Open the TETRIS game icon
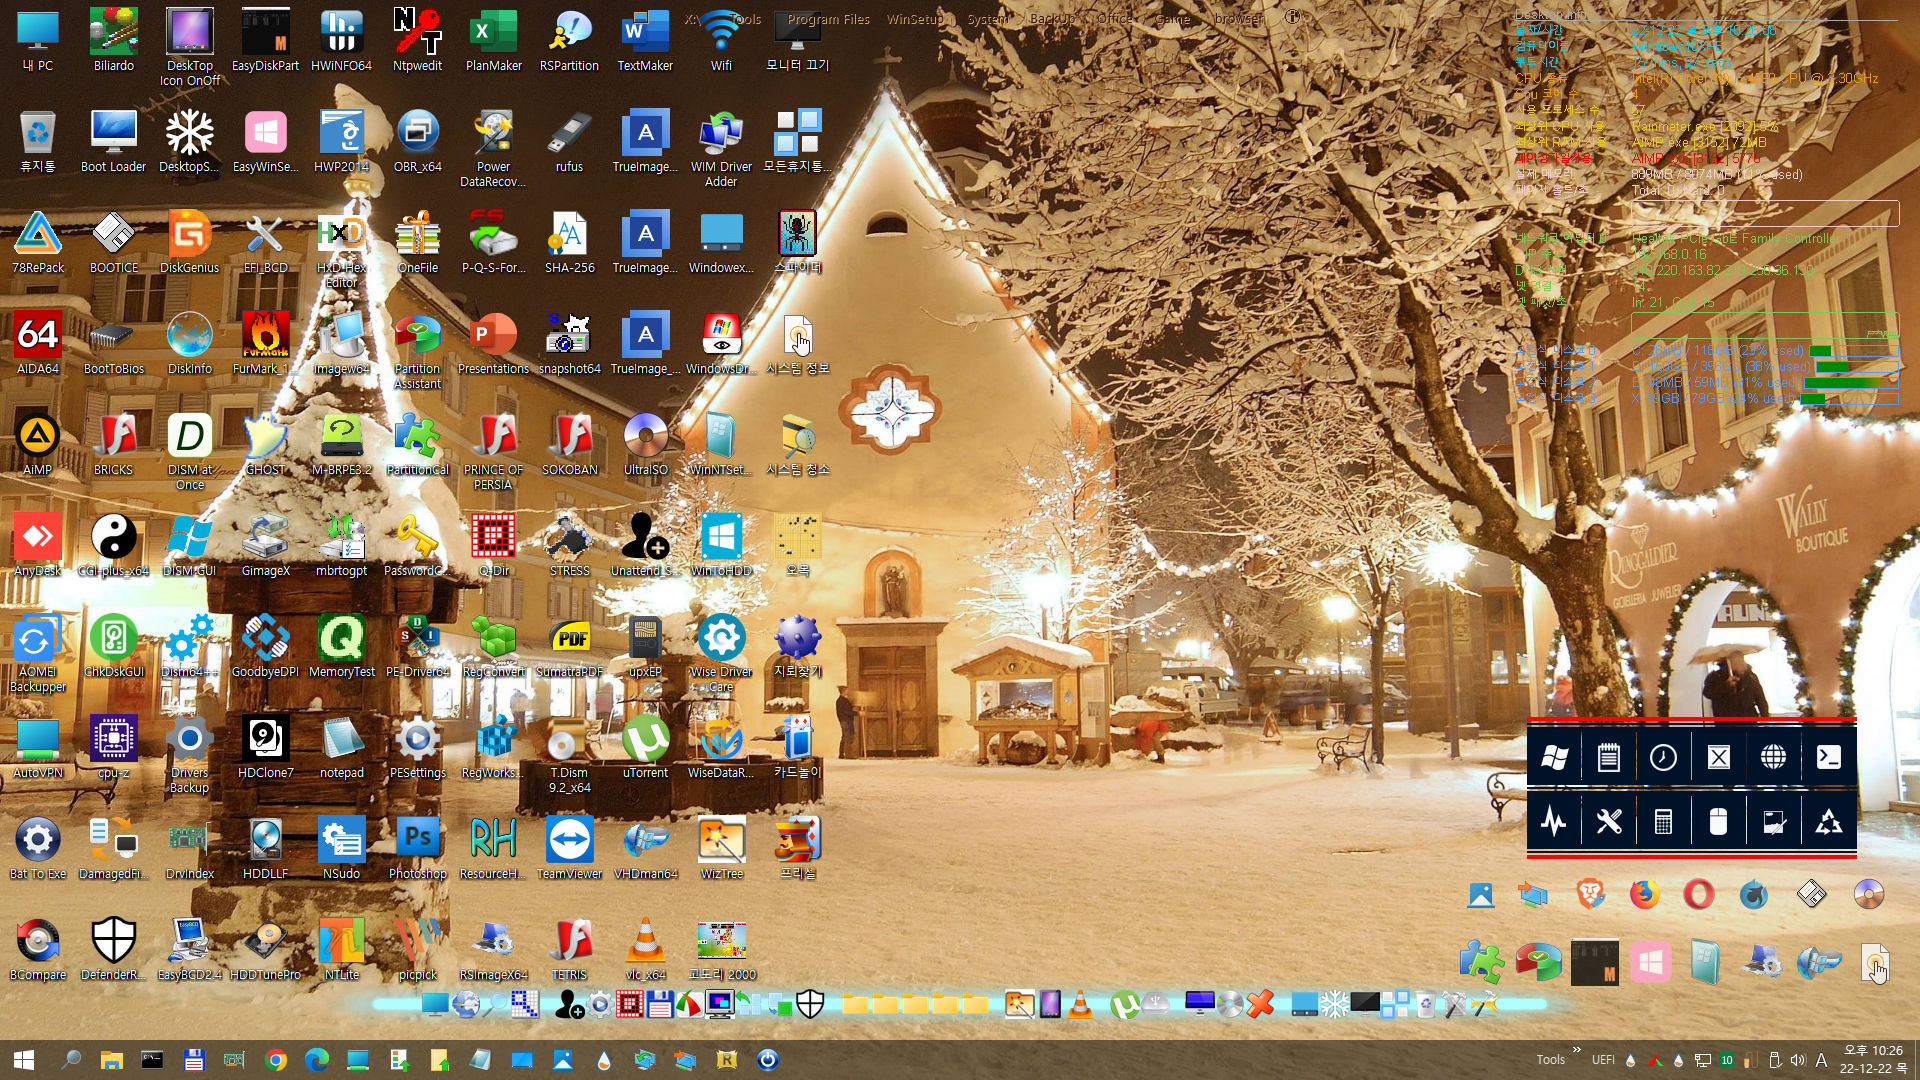This screenshot has width=1920, height=1080. (x=569, y=949)
